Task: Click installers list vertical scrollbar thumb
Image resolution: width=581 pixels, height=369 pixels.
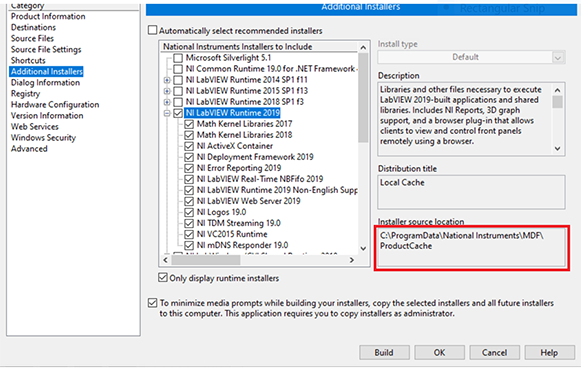Action: 363,98
